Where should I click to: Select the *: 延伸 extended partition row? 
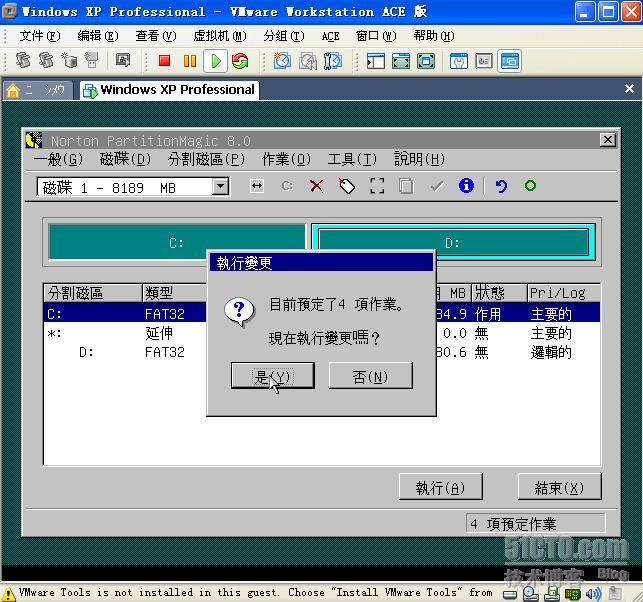click(322, 333)
